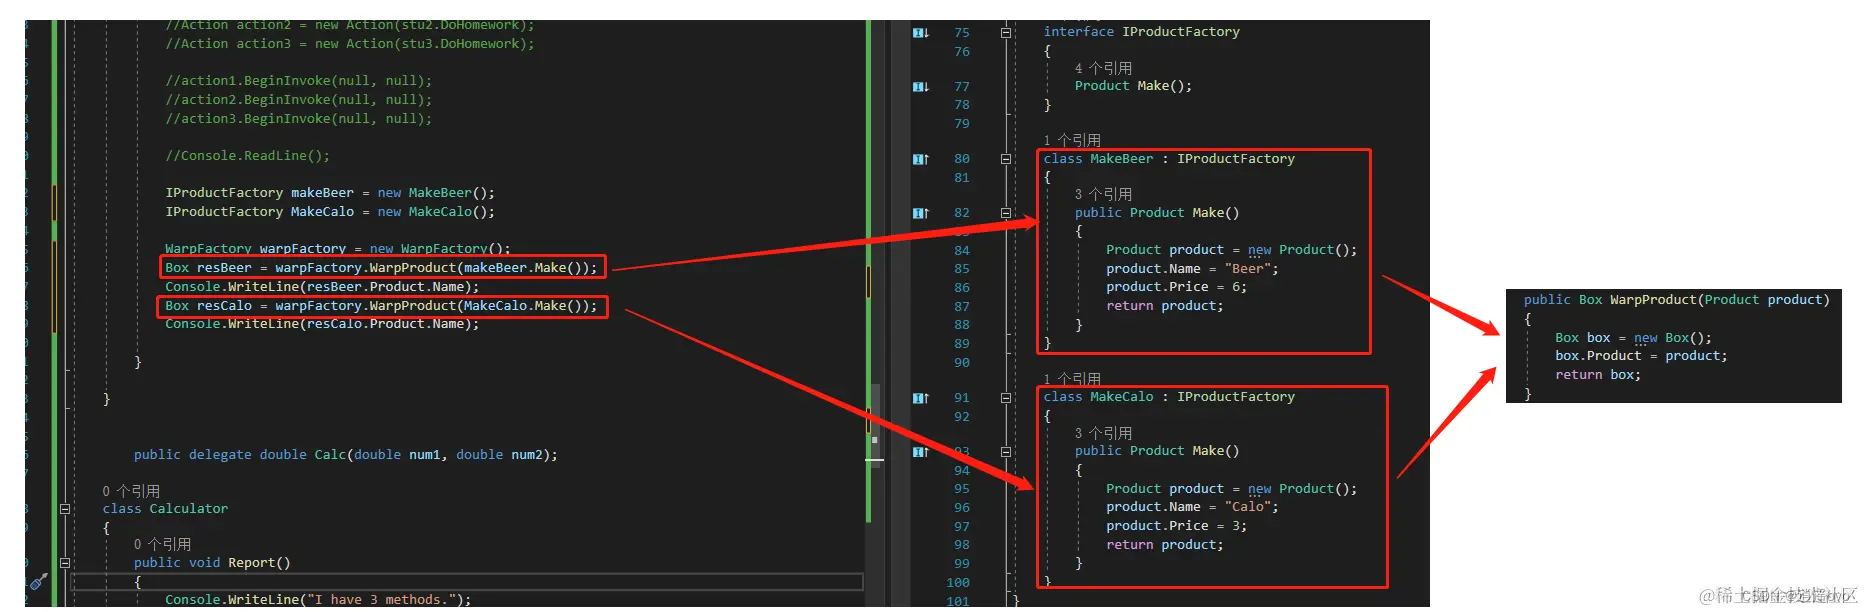Click the 'product.Price = 3;' line

click(1176, 526)
